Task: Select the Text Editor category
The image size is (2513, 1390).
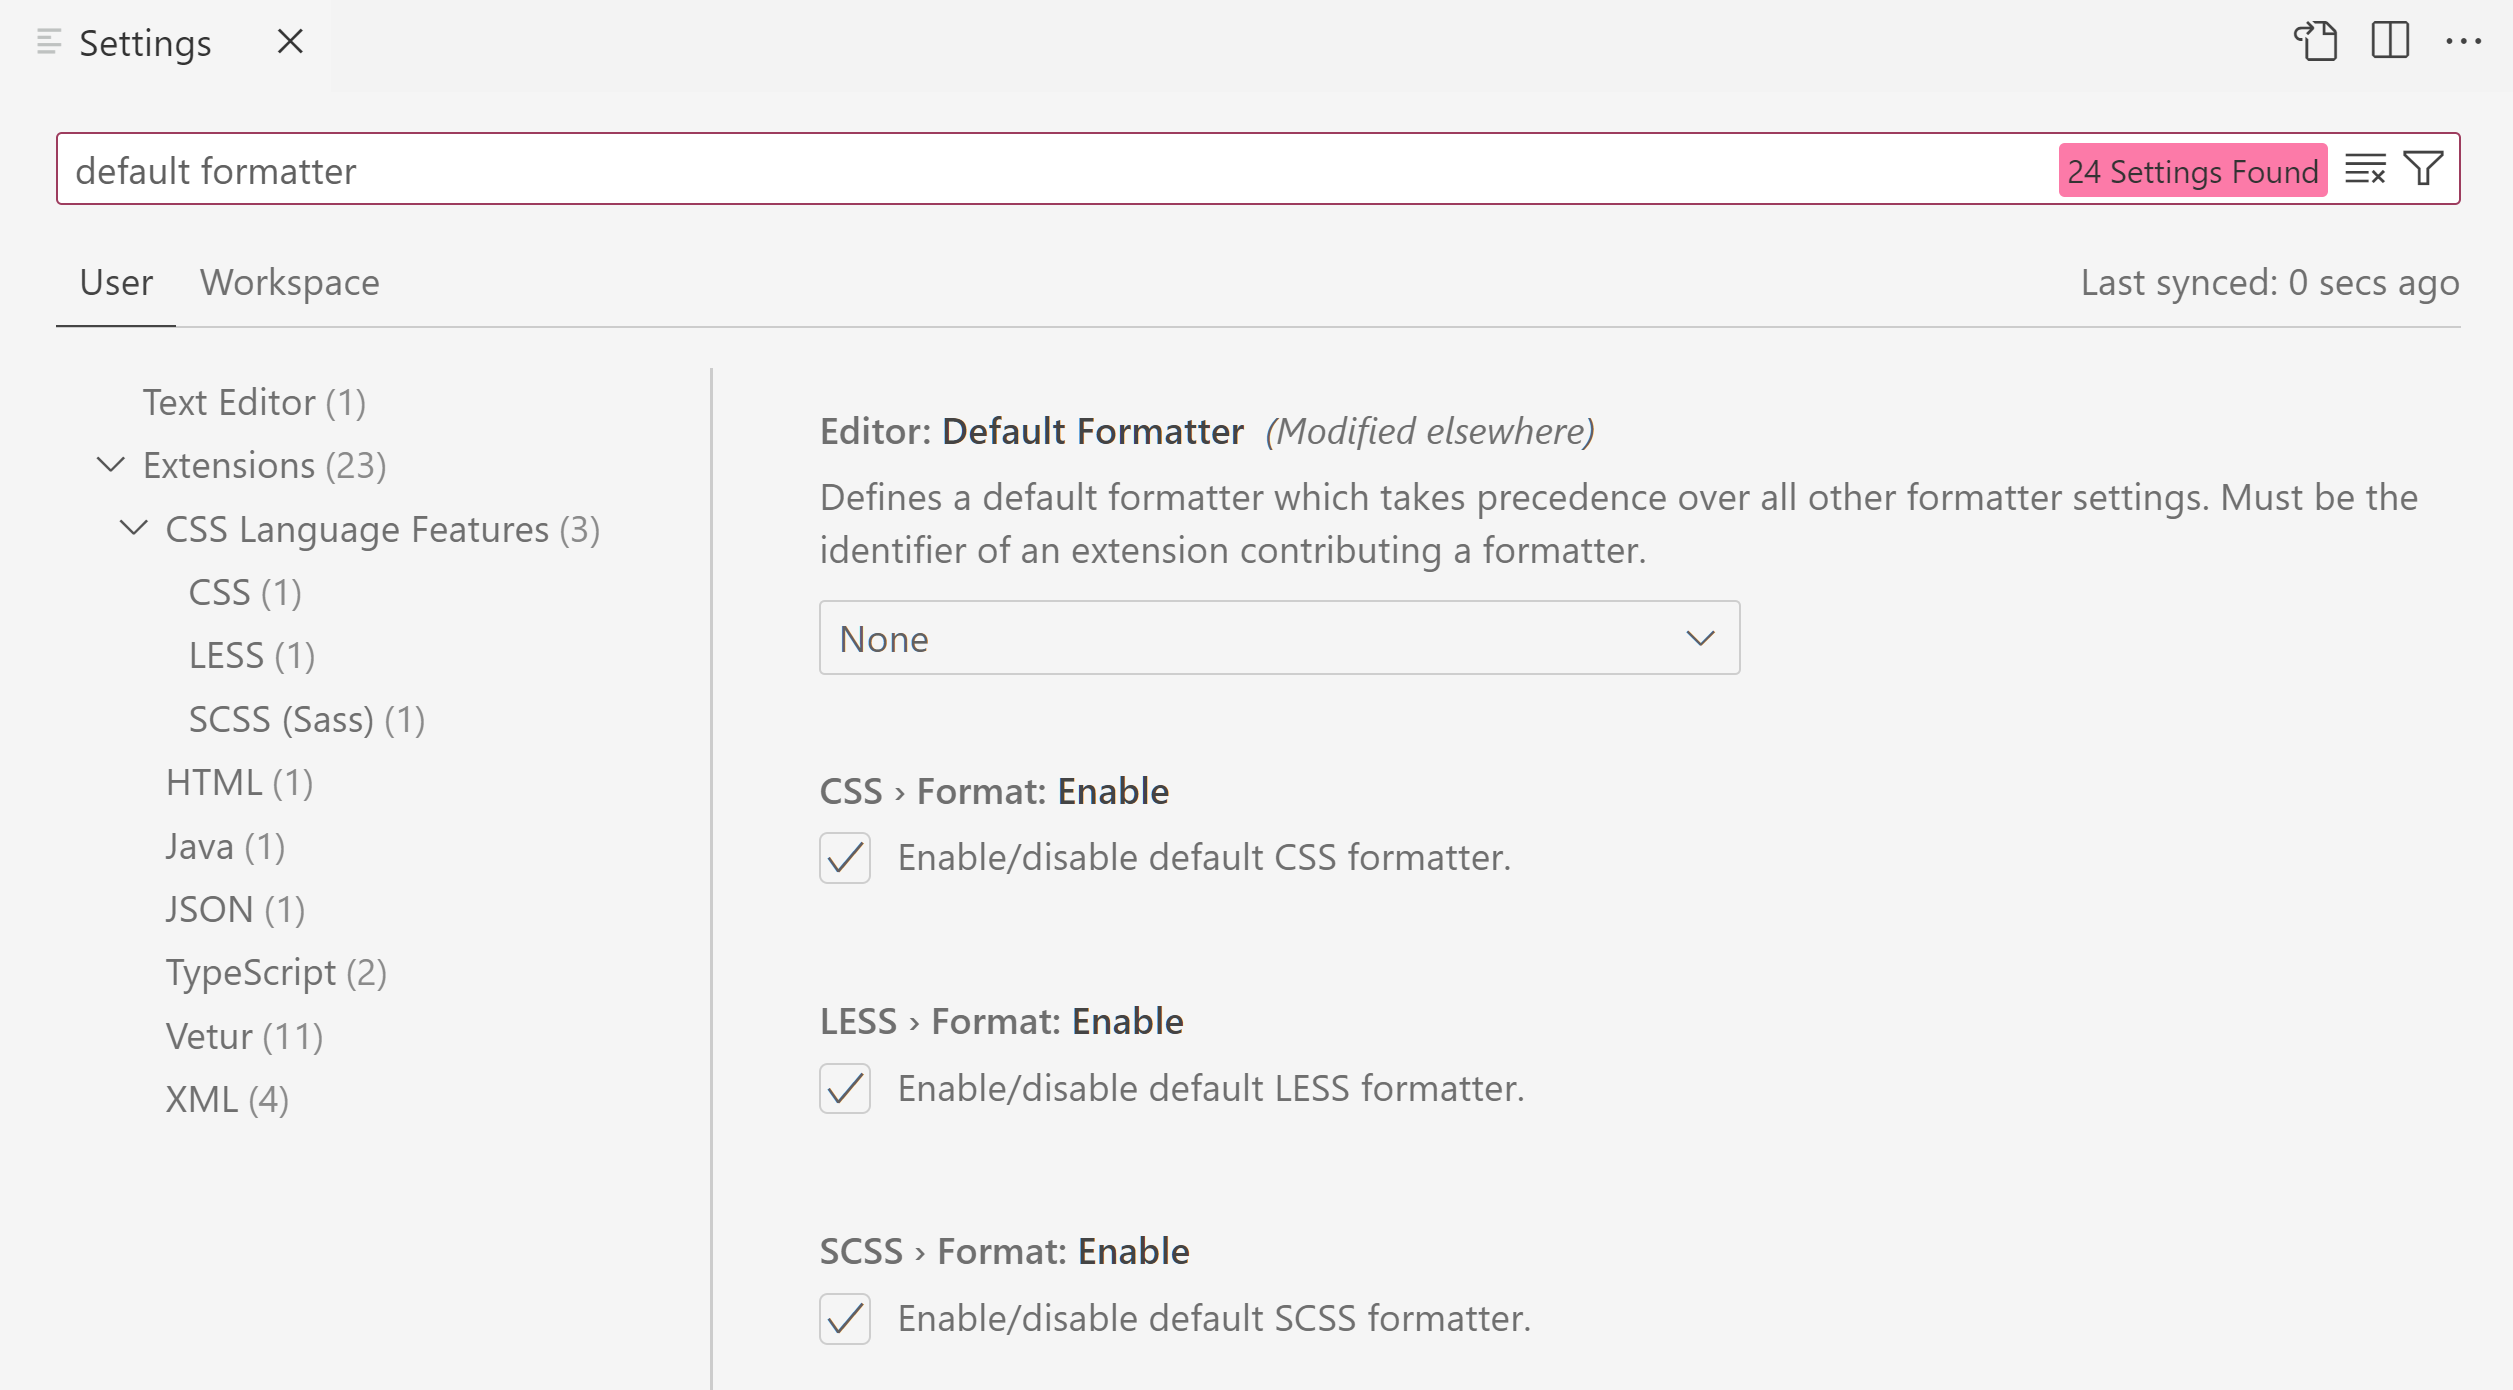Action: click(x=255, y=401)
